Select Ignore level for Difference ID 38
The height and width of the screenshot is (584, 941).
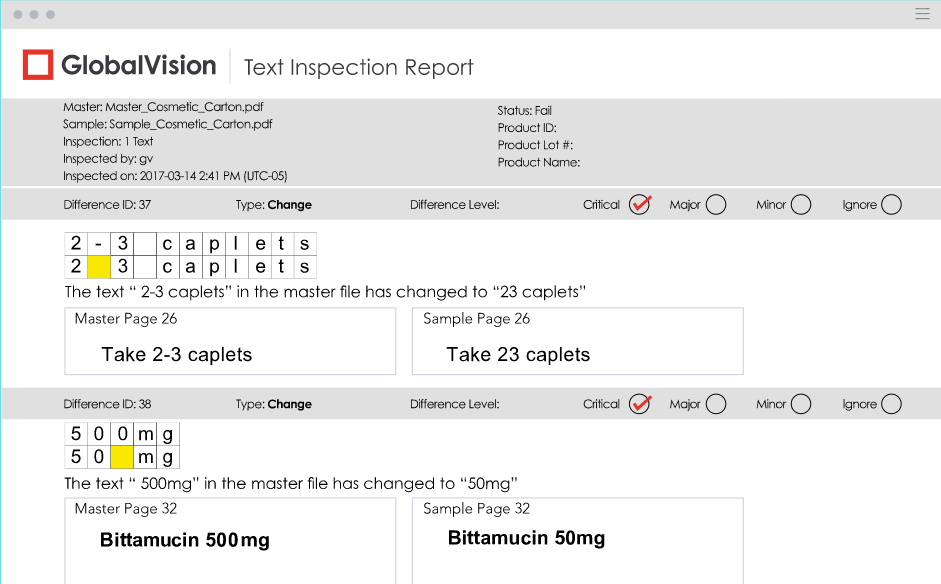(891, 404)
